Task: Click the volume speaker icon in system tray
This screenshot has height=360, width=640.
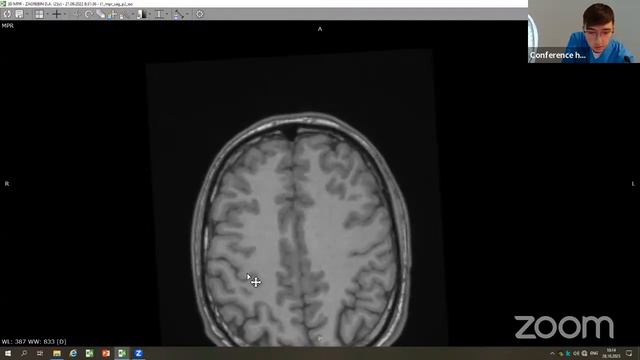Action: 576,353
